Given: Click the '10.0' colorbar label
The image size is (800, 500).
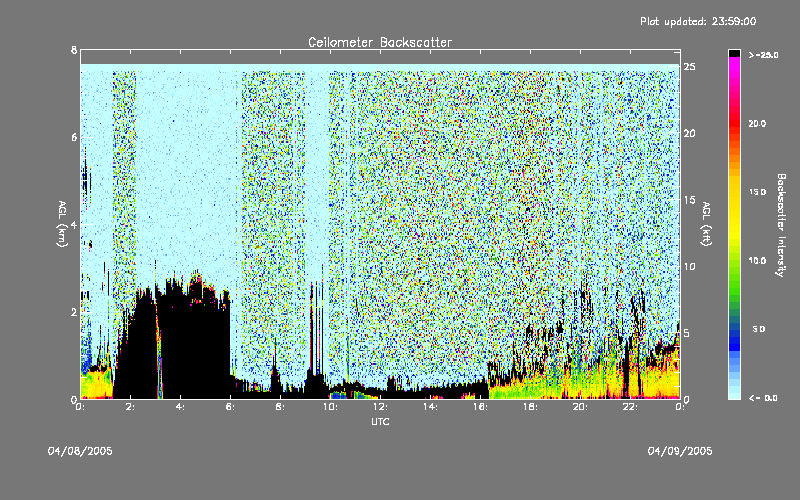Looking at the screenshot, I should 757,261.
